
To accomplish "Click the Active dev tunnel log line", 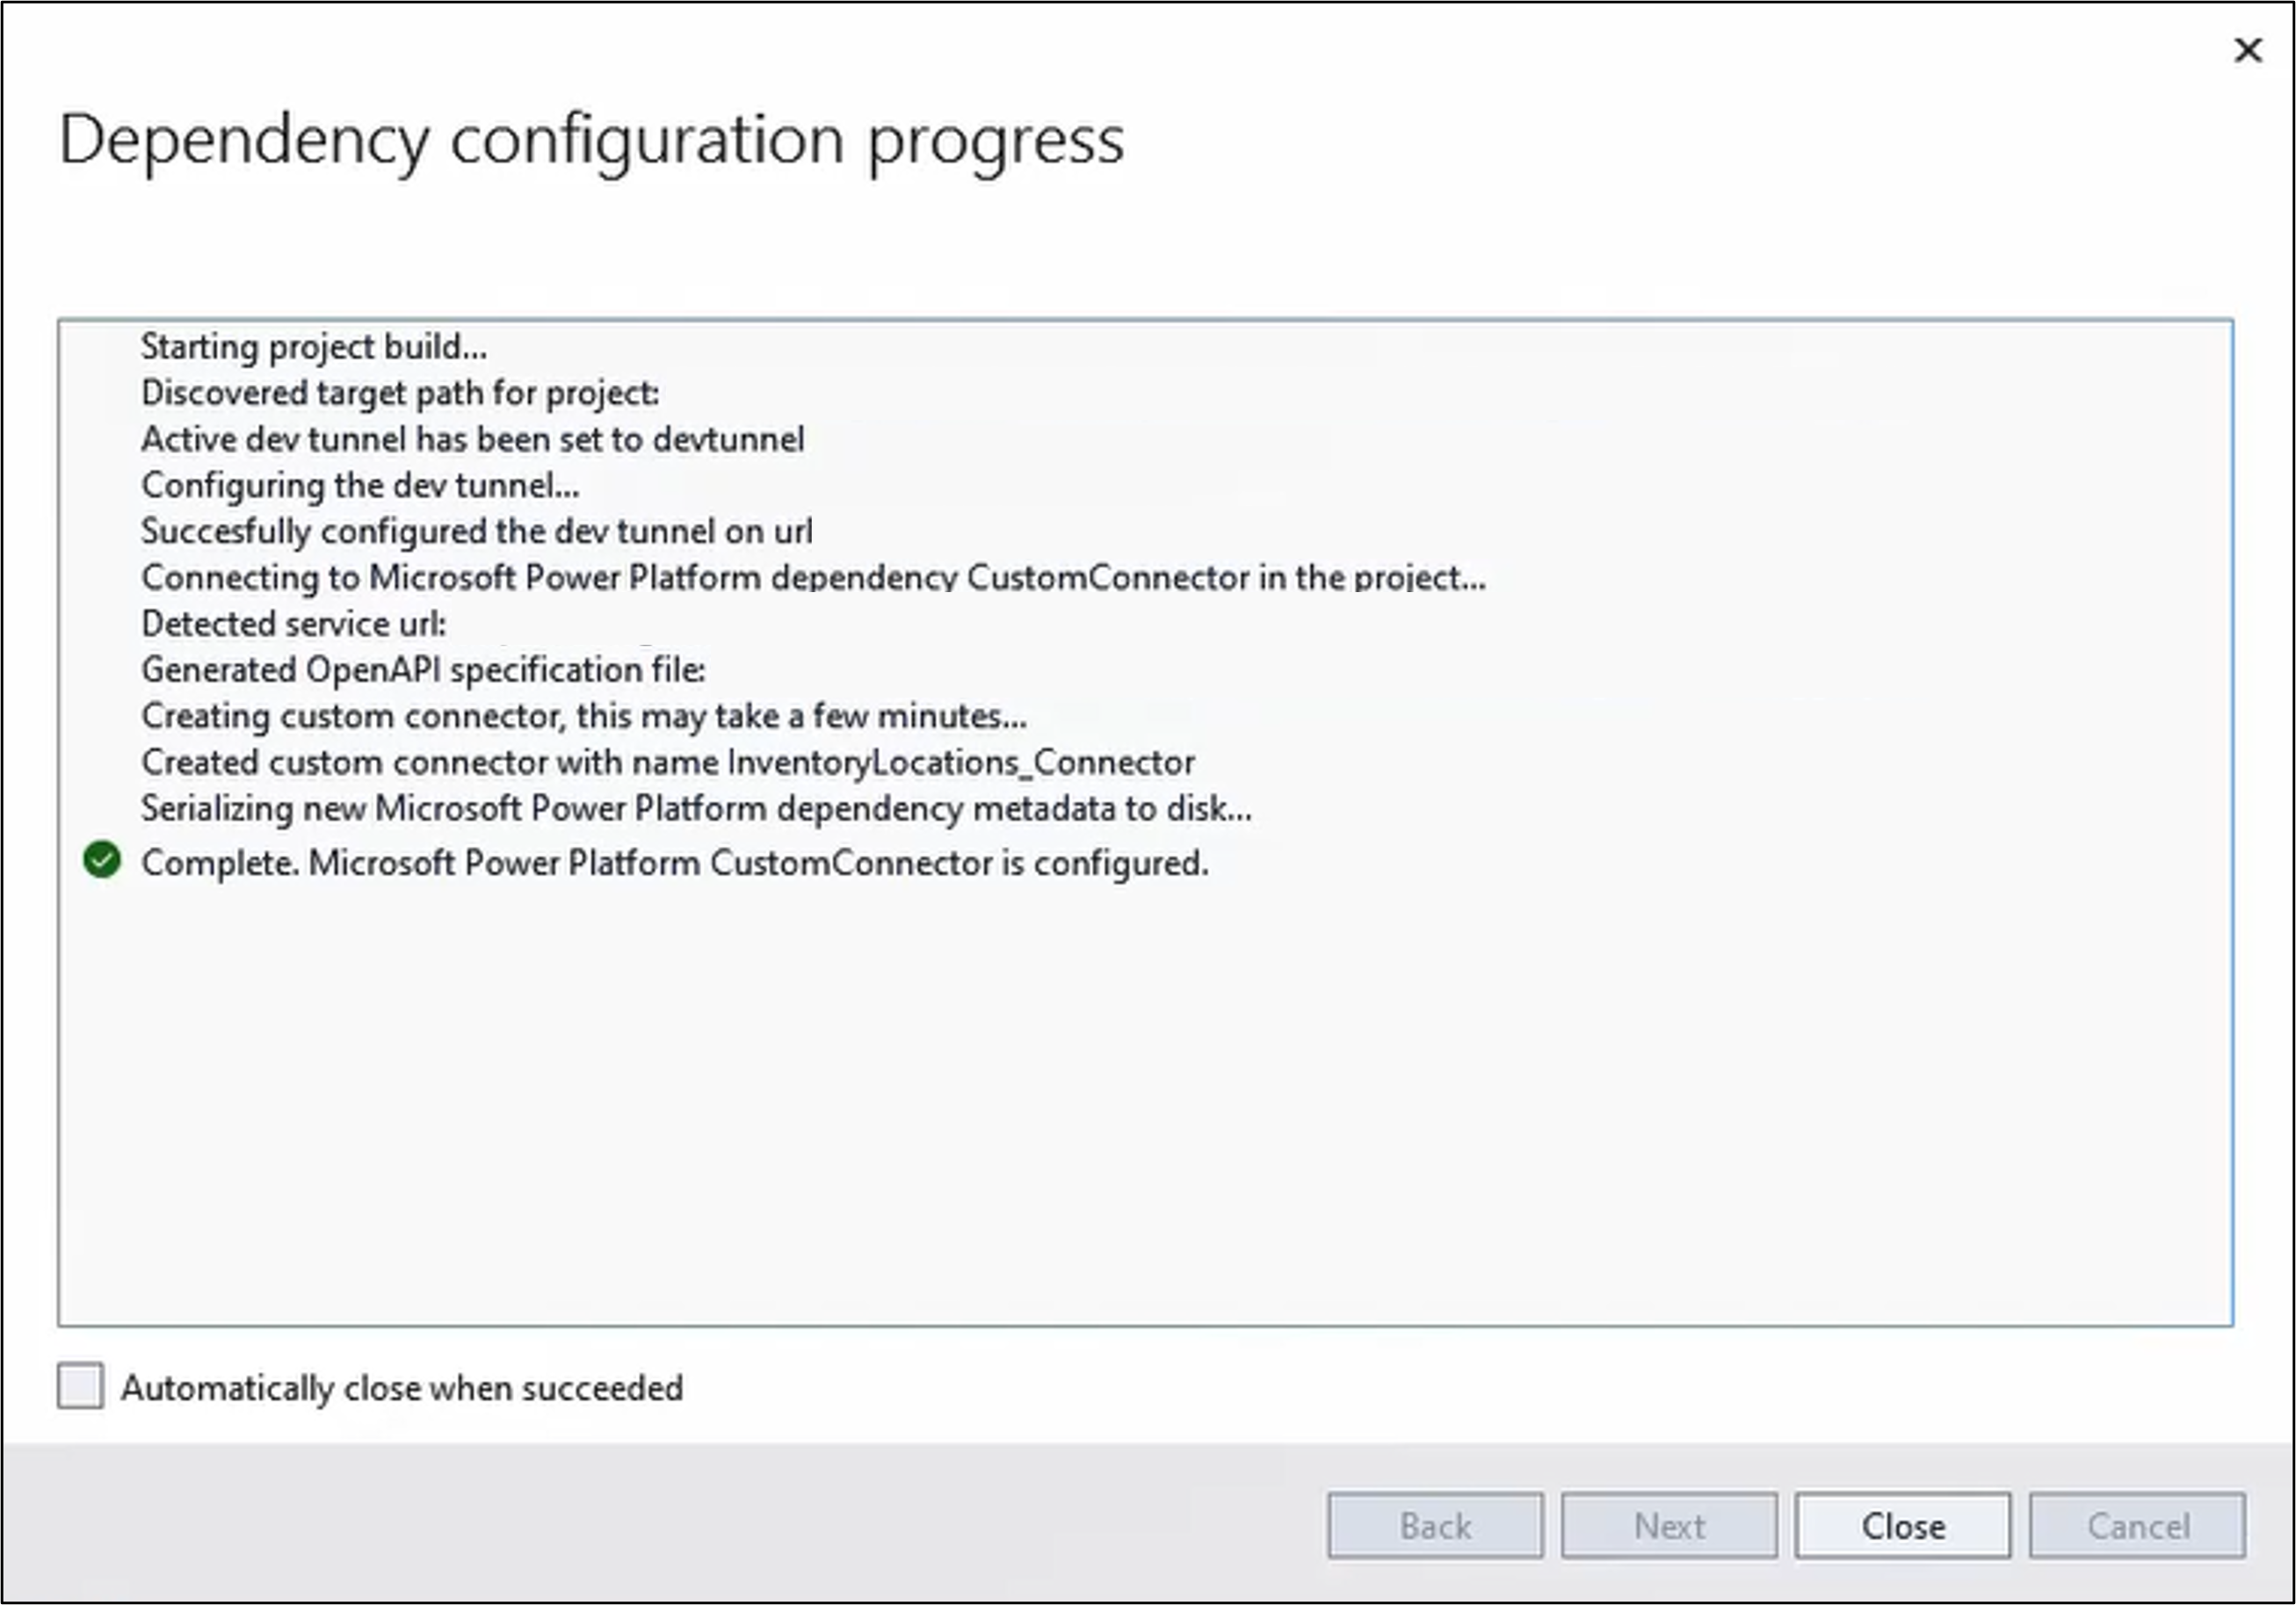I will click(x=473, y=439).
